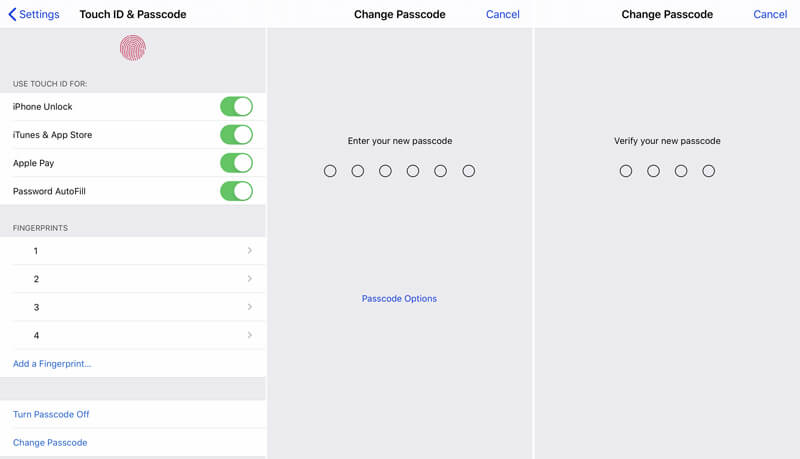Go back to Settings
This screenshot has width=800, height=459.
[34, 14]
